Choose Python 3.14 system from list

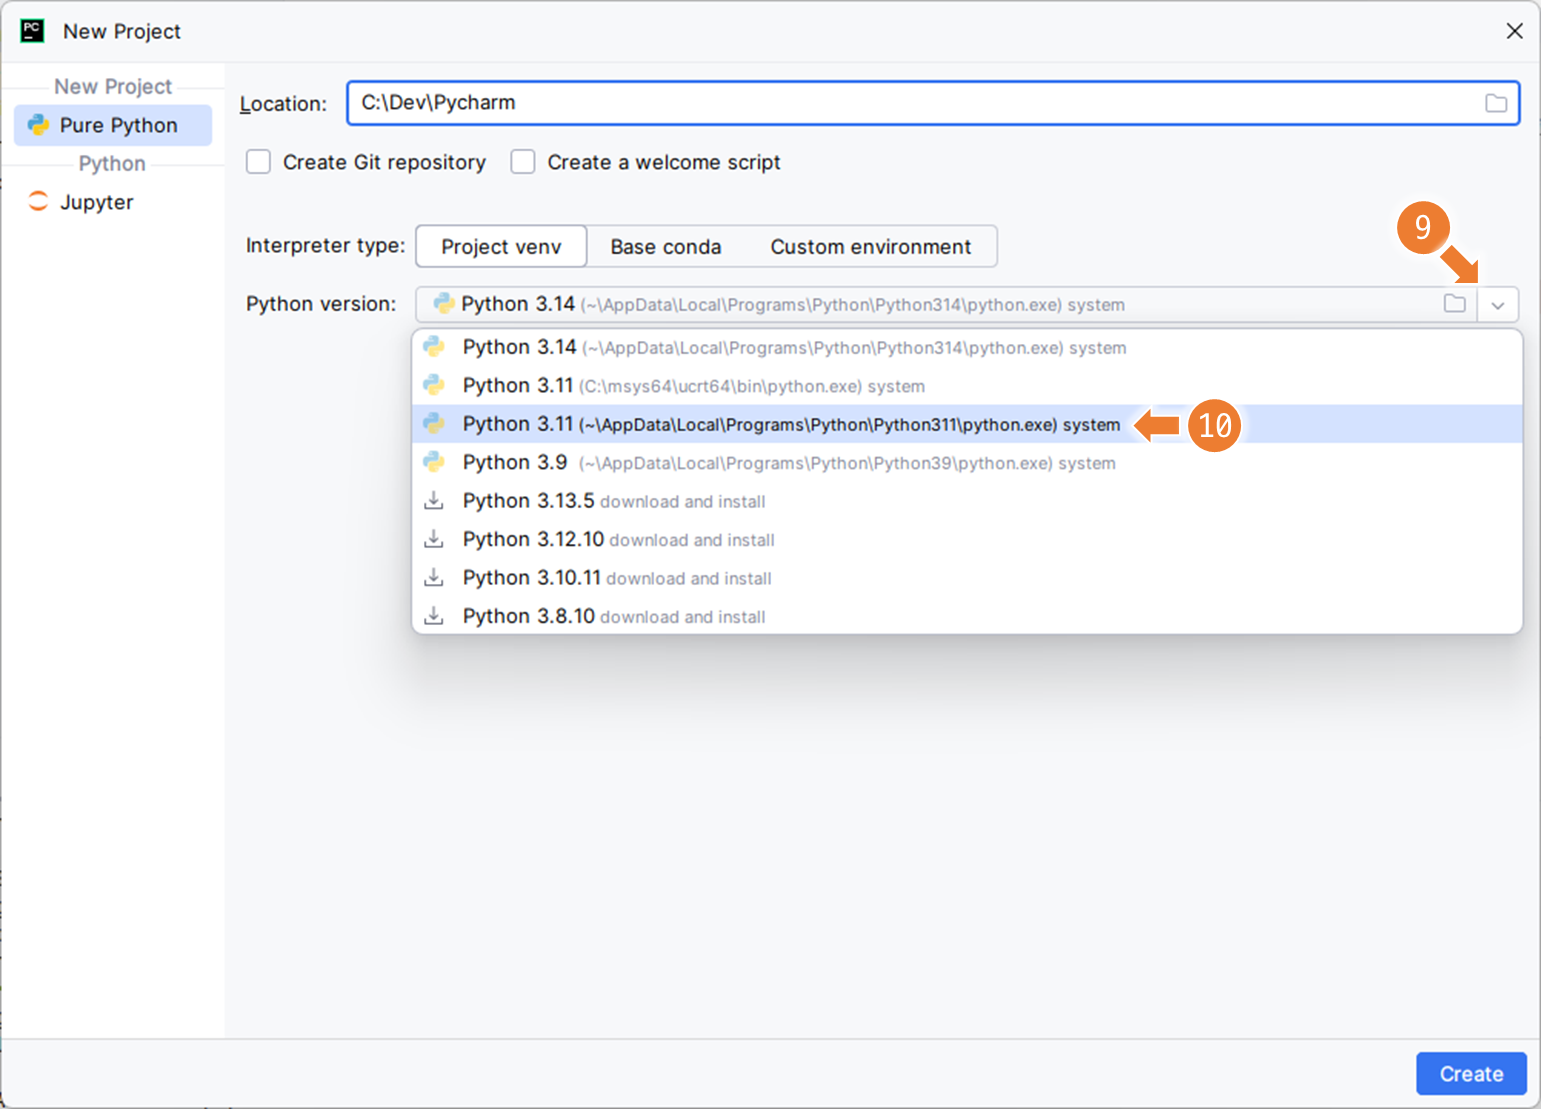coord(967,347)
